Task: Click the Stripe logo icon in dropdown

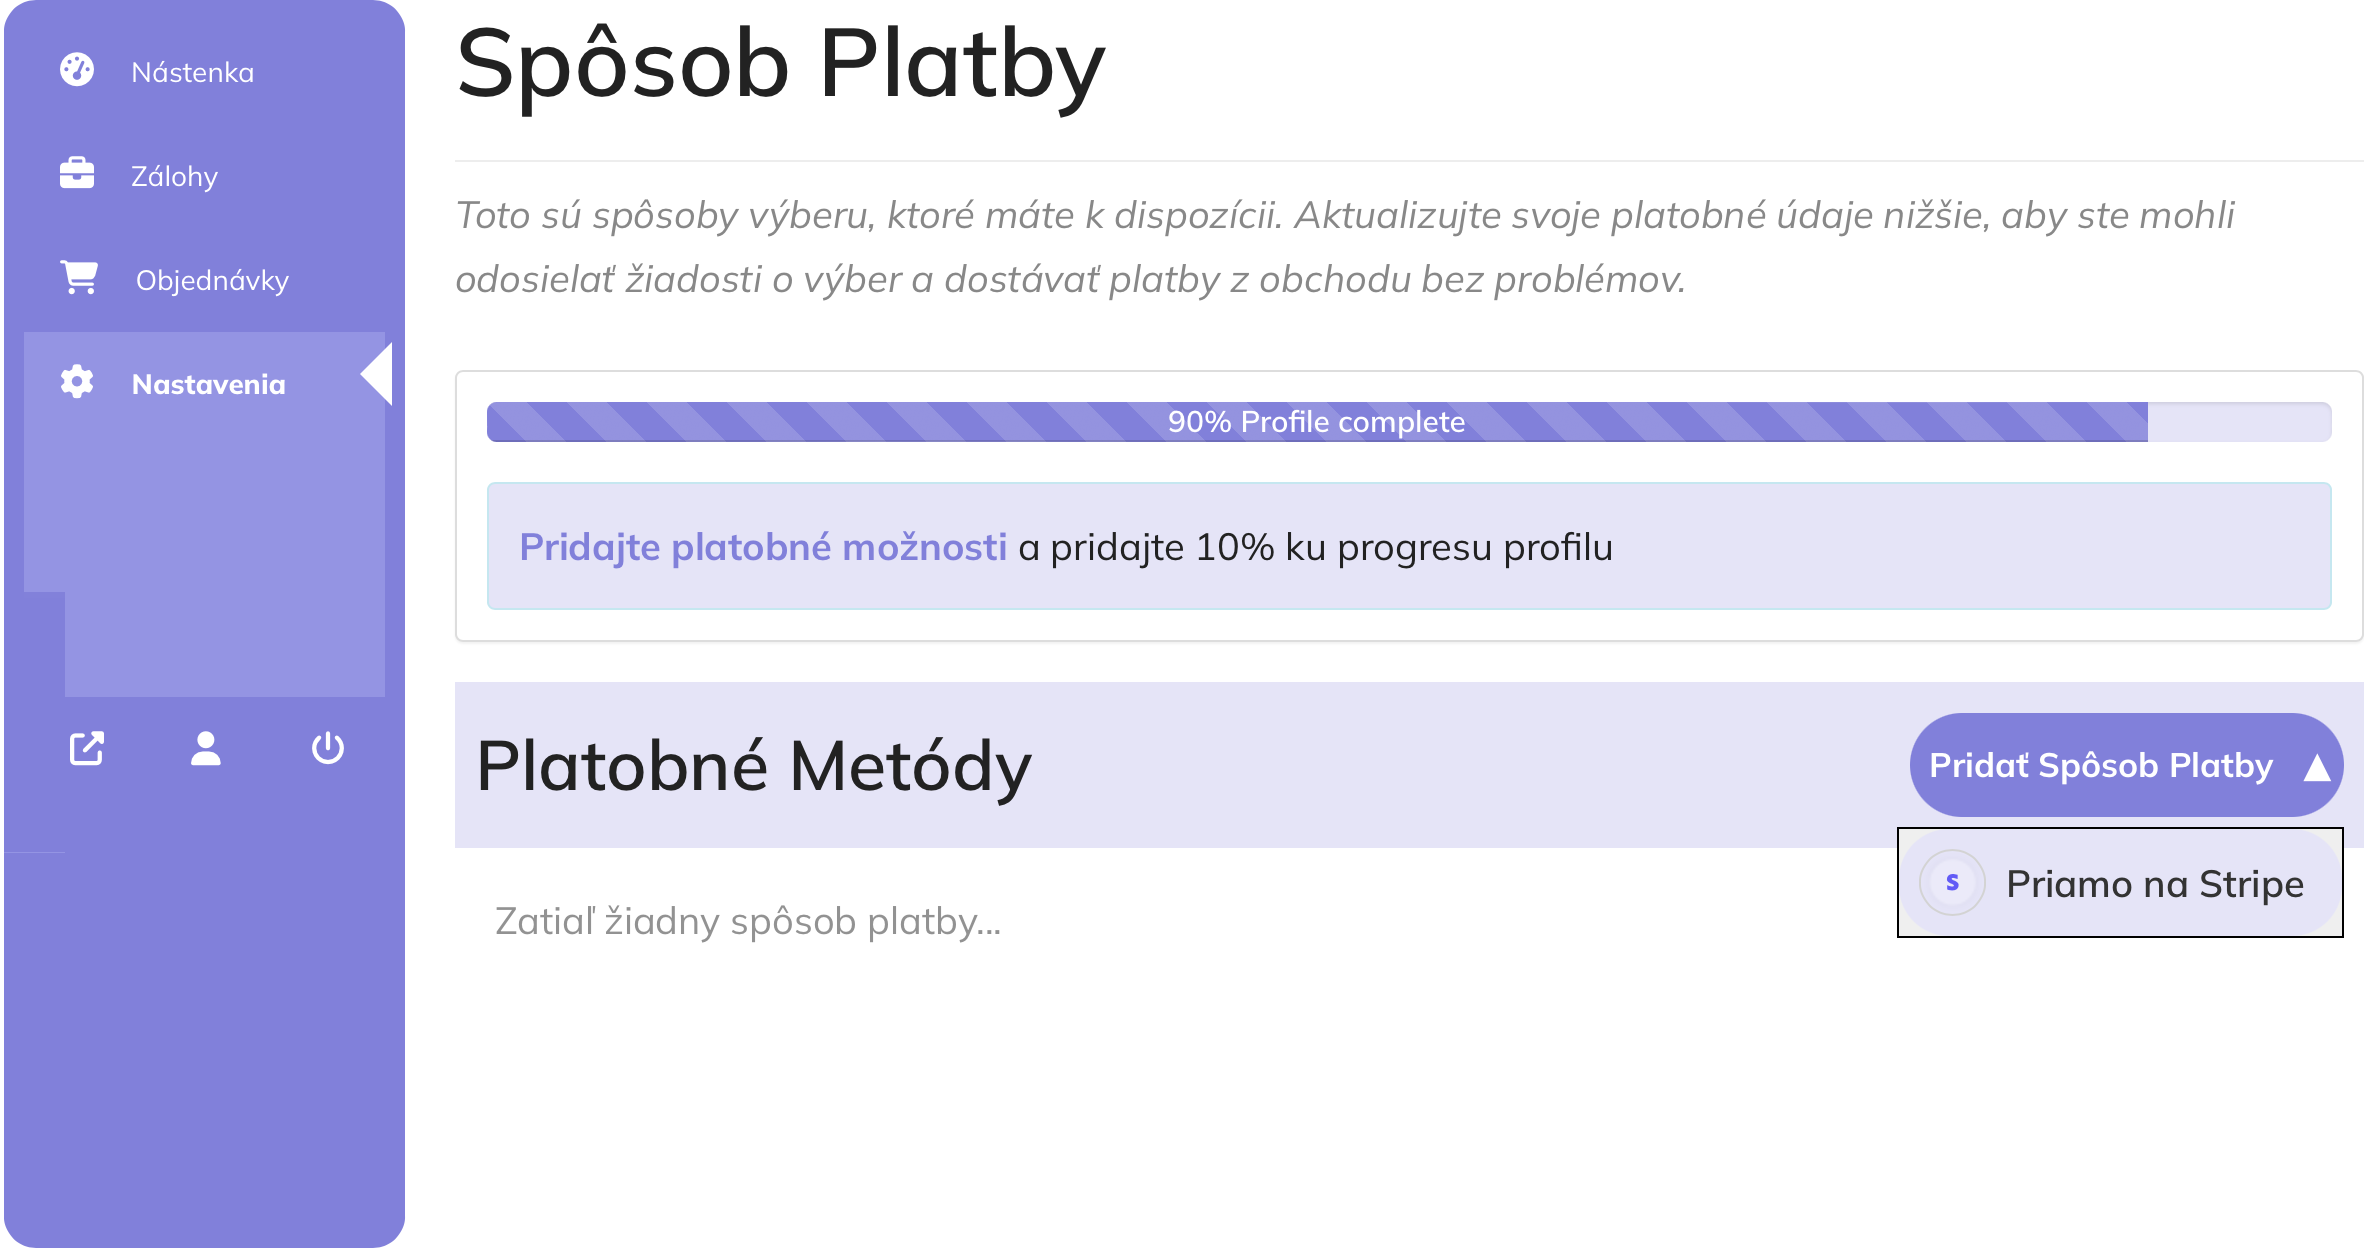Action: pyautogui.click(x=1951, y=883)
